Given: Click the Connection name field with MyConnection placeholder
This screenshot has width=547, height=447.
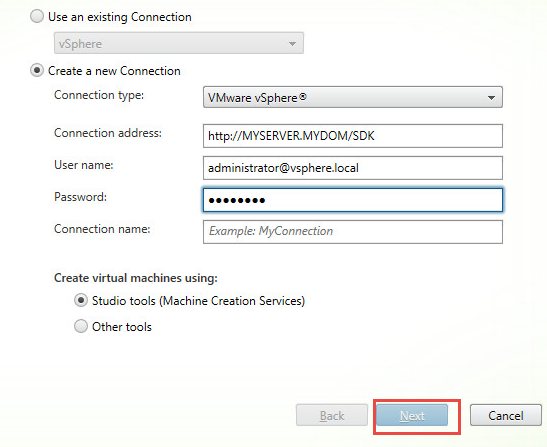Looking at the screenshot, I should (353, 232).
